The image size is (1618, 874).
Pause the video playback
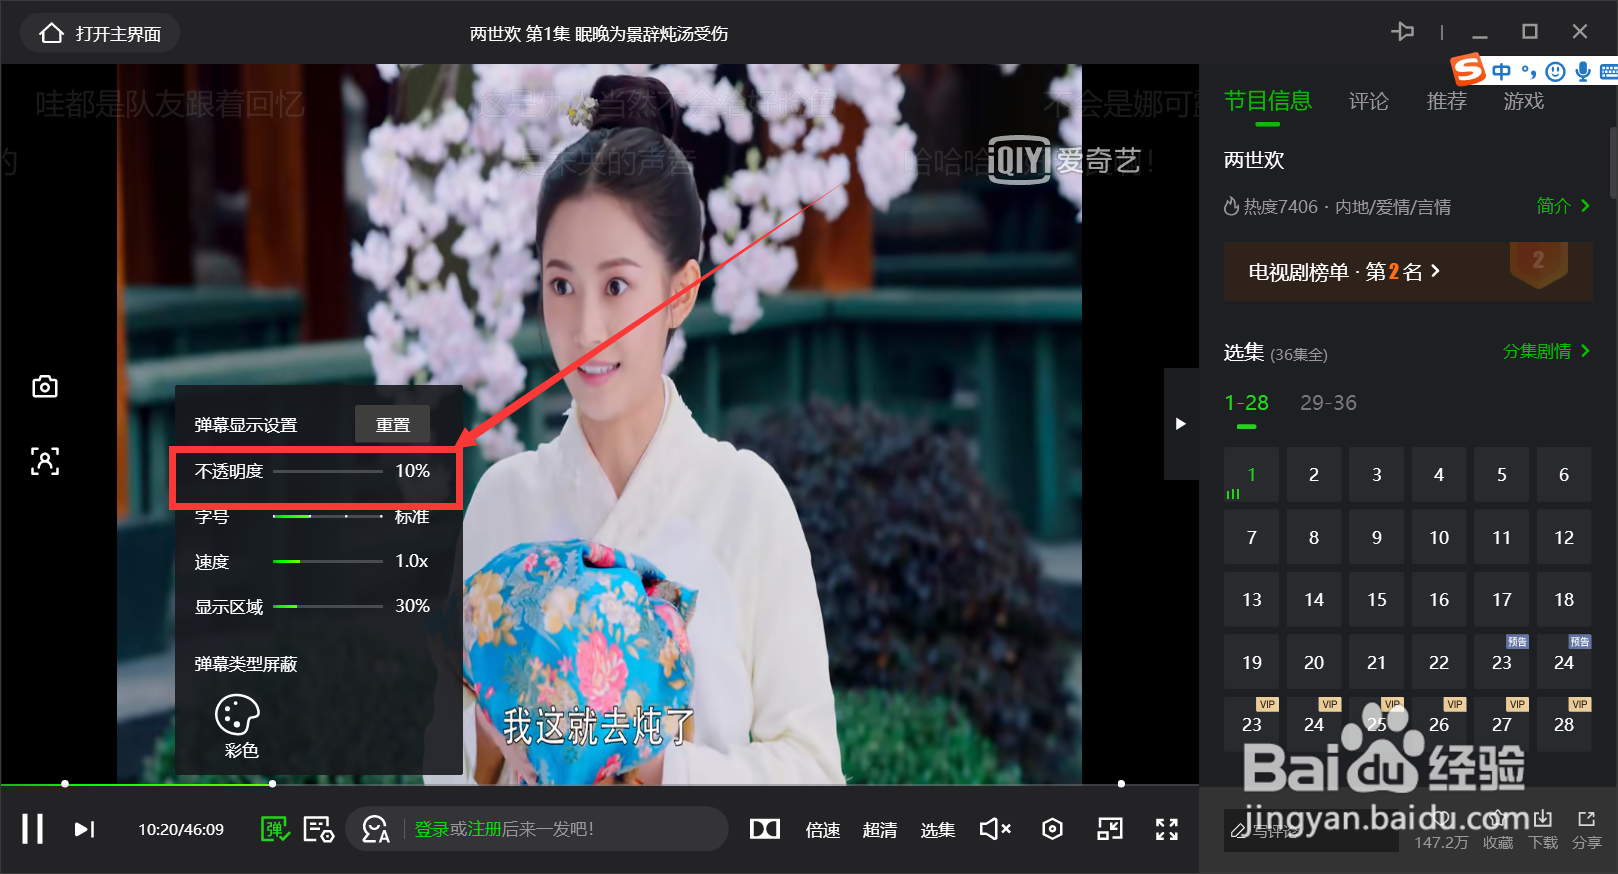[32, 829]
